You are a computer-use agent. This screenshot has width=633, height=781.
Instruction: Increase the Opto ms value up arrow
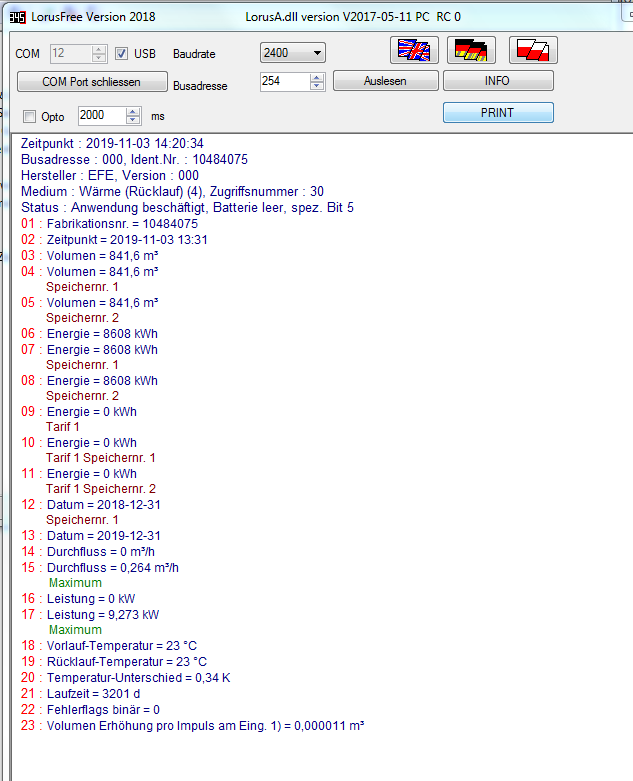(132, 112)
